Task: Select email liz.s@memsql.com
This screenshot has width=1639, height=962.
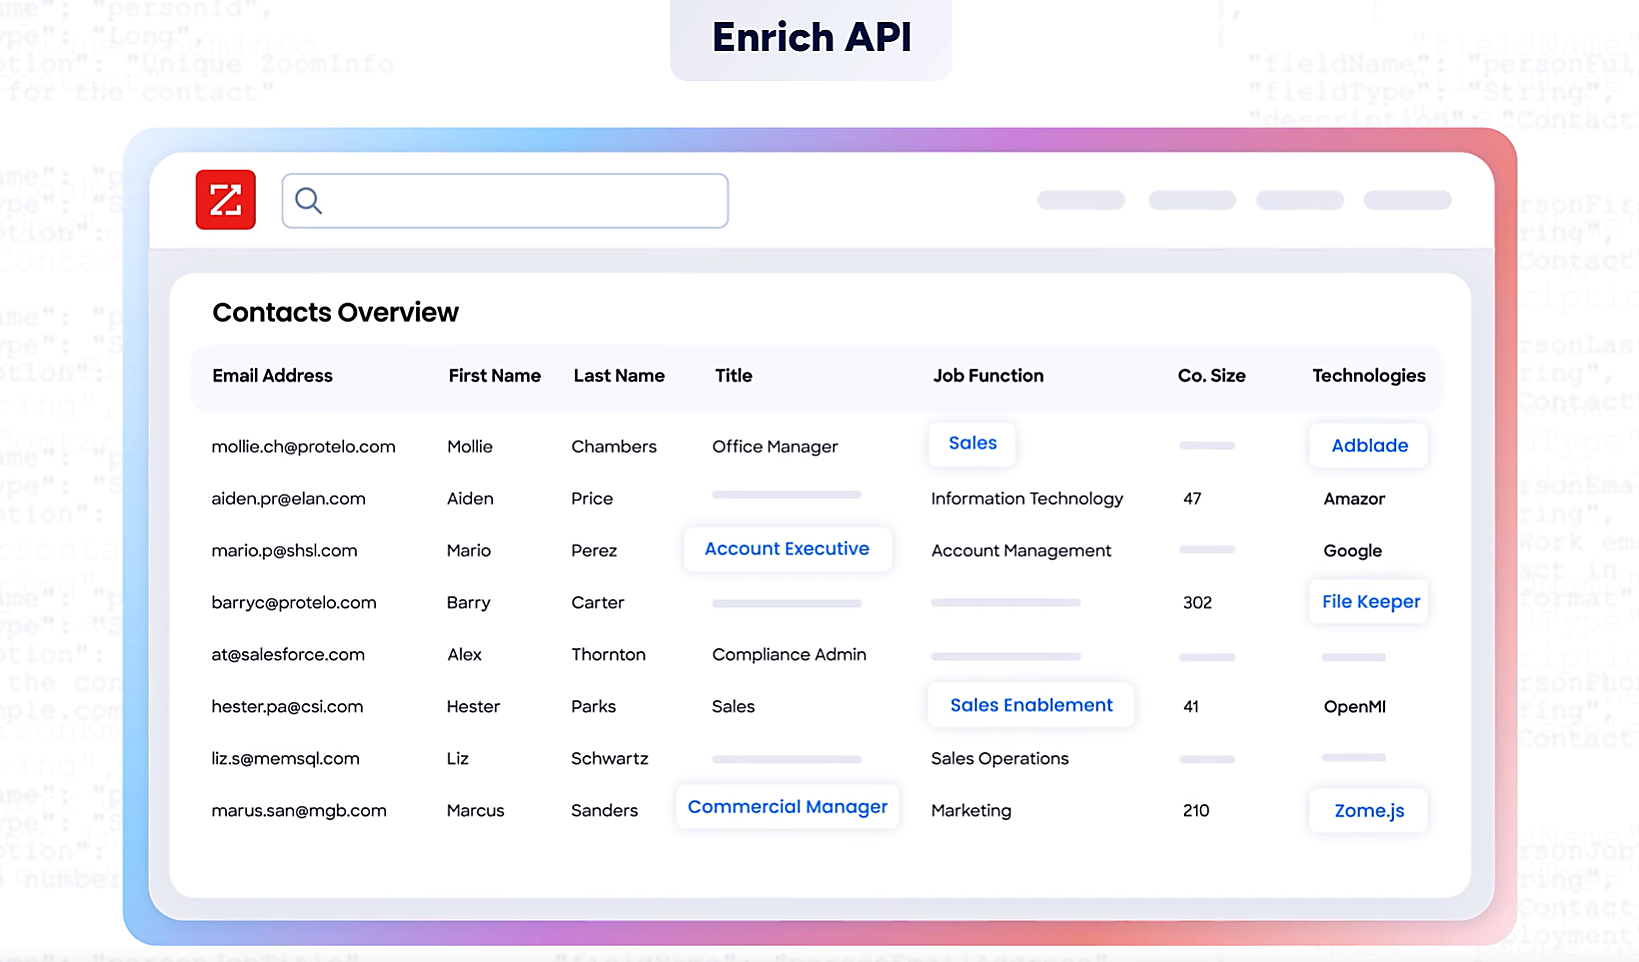Action: click(285, 759)
